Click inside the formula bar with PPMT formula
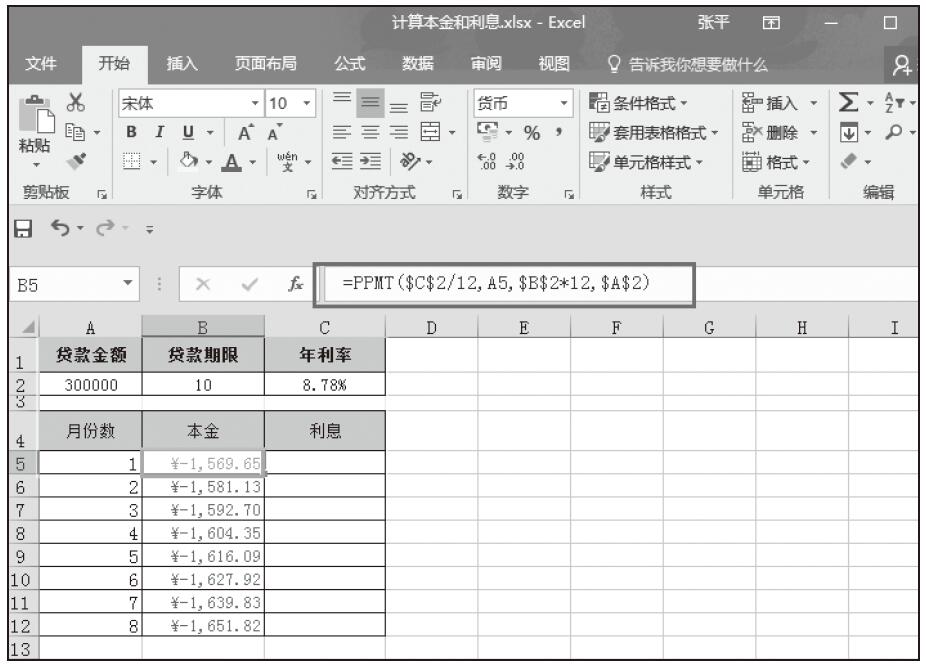Screen dimensions: 926x667 pyautogui.click(x=500, y=283)
